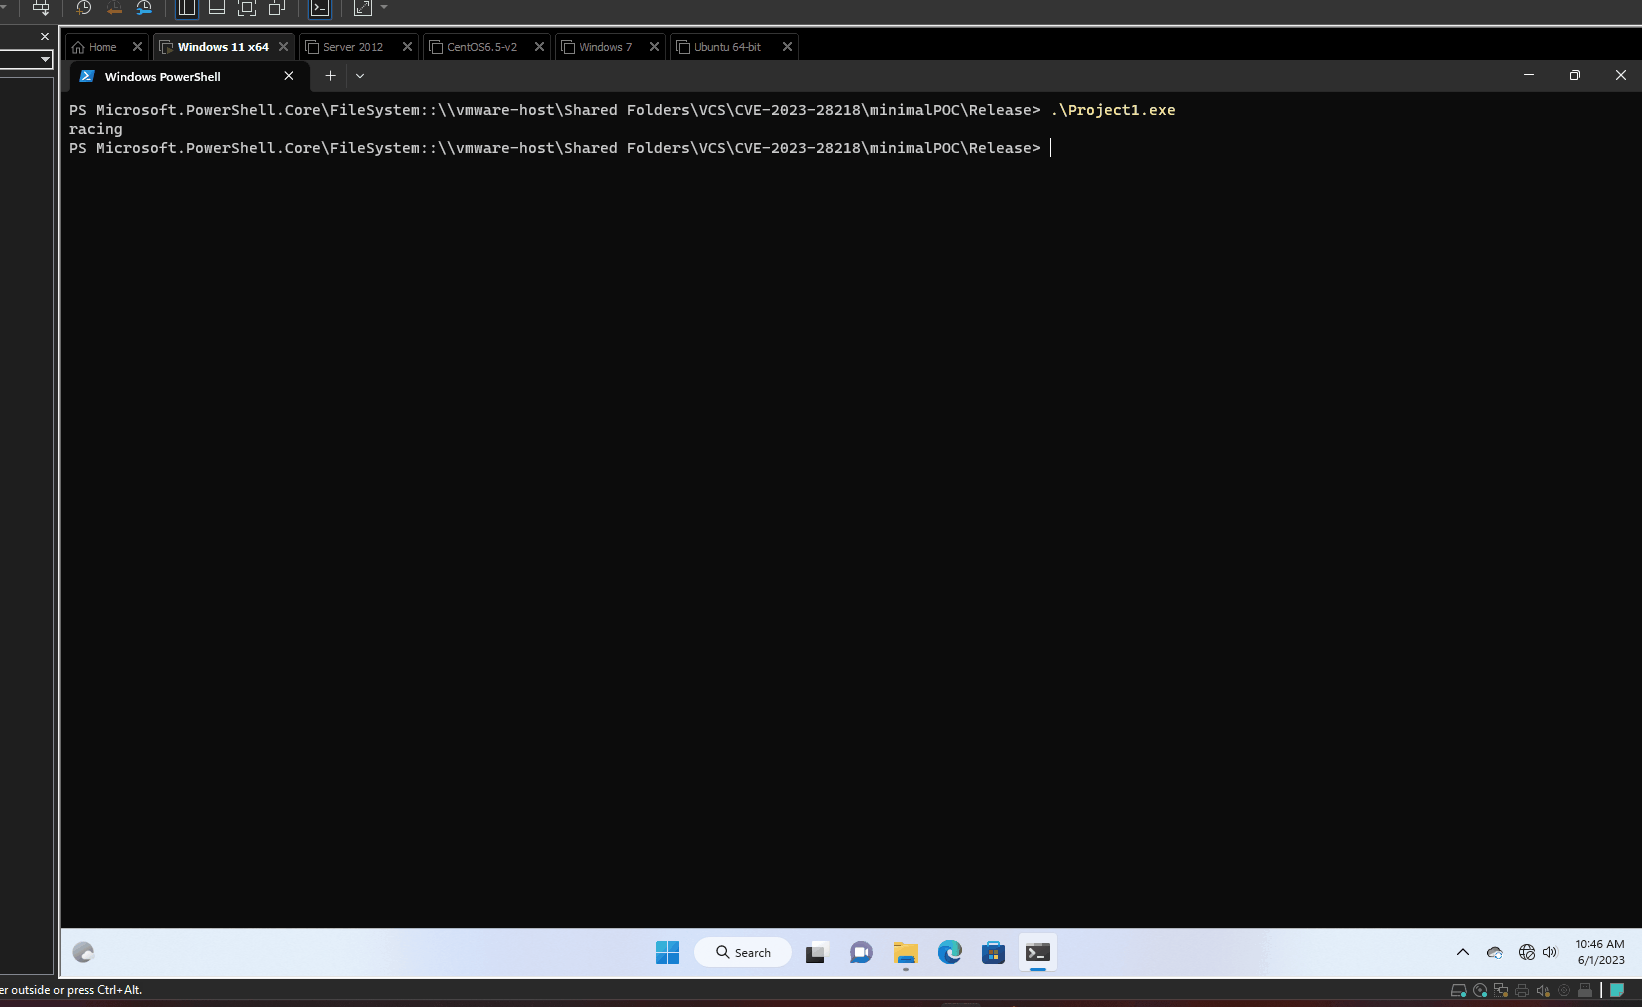Click the taskbar Search box
The image size is (1642, 1007).
(x=743, y=953)
